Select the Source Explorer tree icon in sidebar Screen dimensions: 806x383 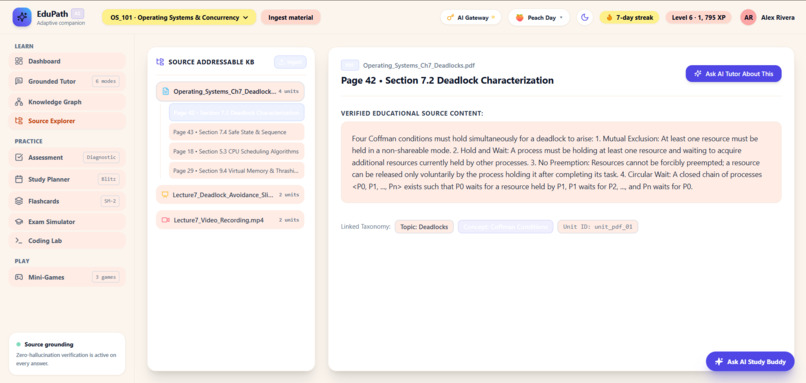(x=19, y=121)
